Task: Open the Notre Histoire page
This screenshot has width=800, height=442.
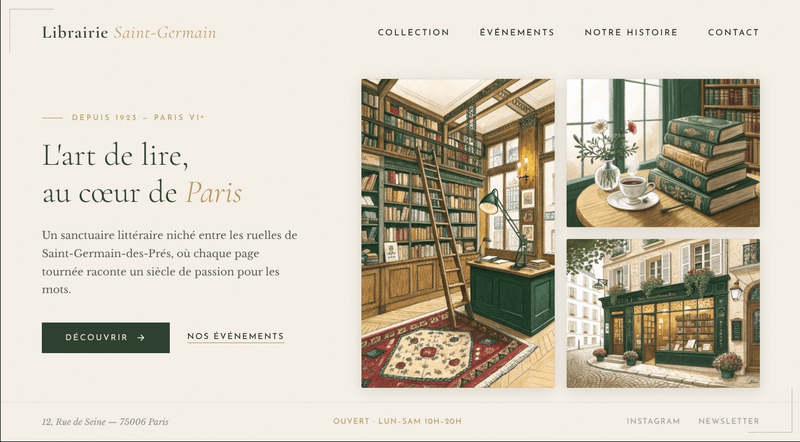Action: click(x=631, y=32)
